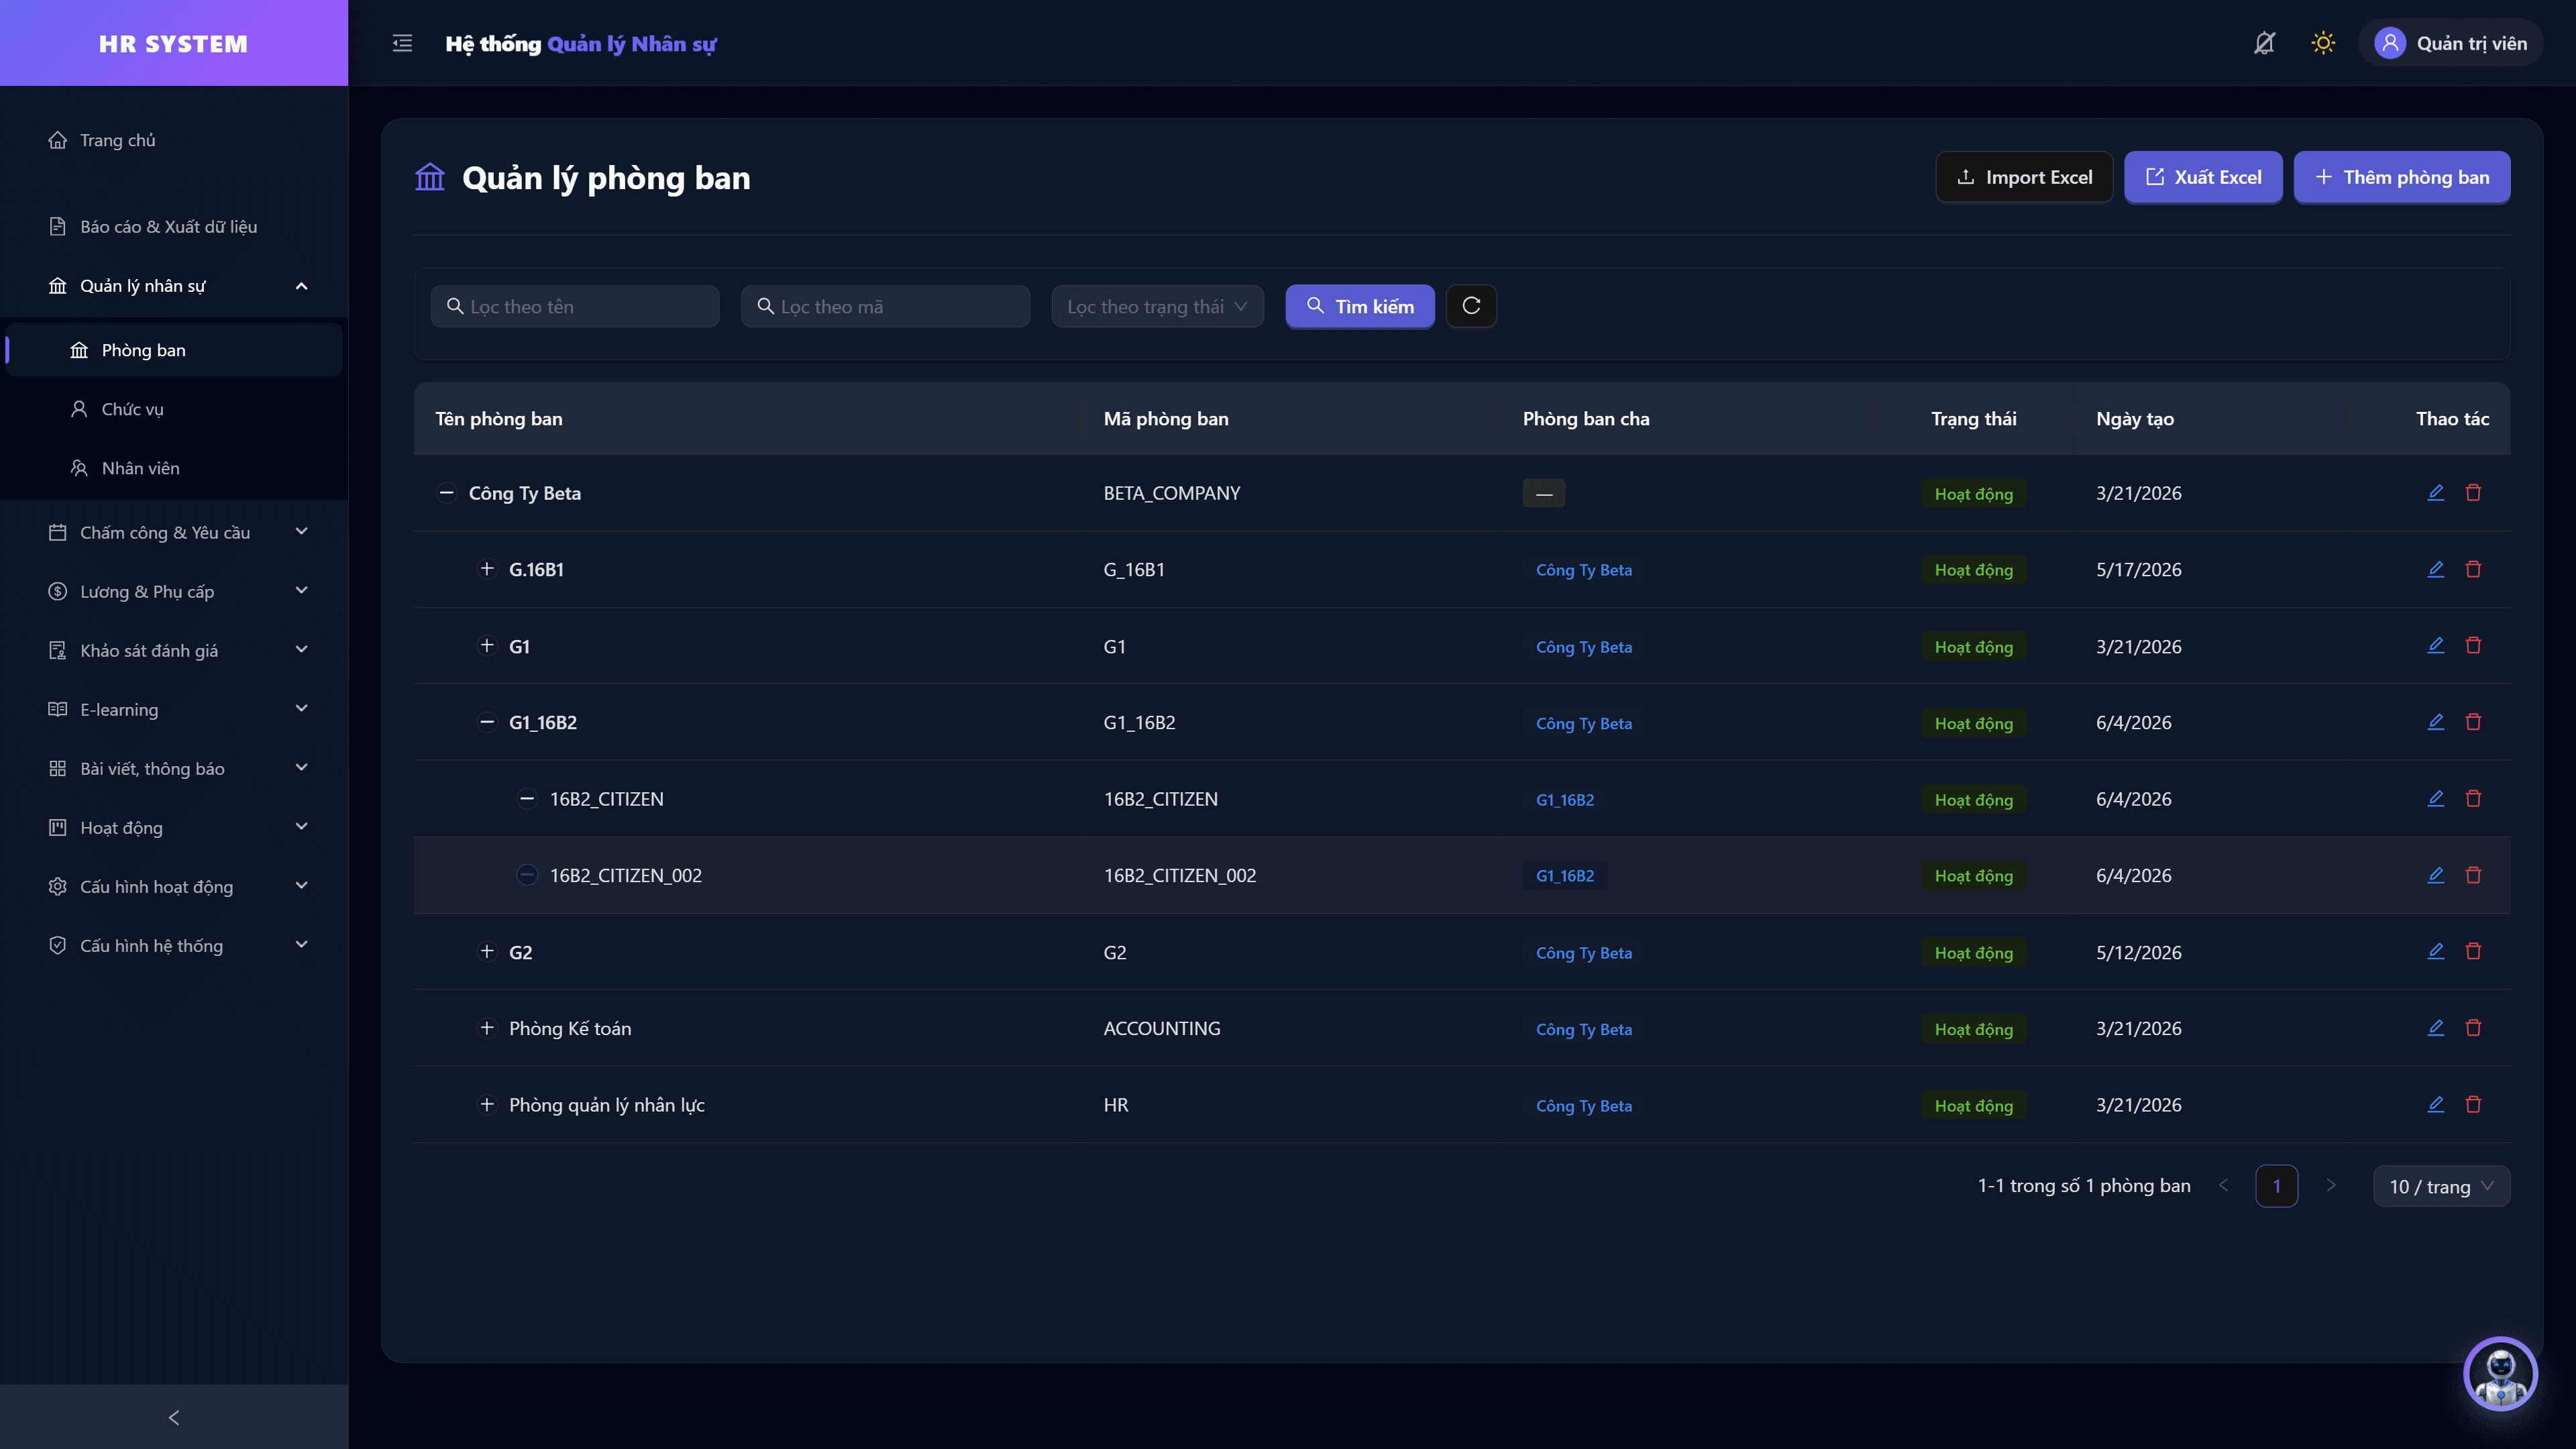Expand Hoạt động sidebar menu
The height and width of the screenshot is (1449, 2576).
click(x=174, y=828)
